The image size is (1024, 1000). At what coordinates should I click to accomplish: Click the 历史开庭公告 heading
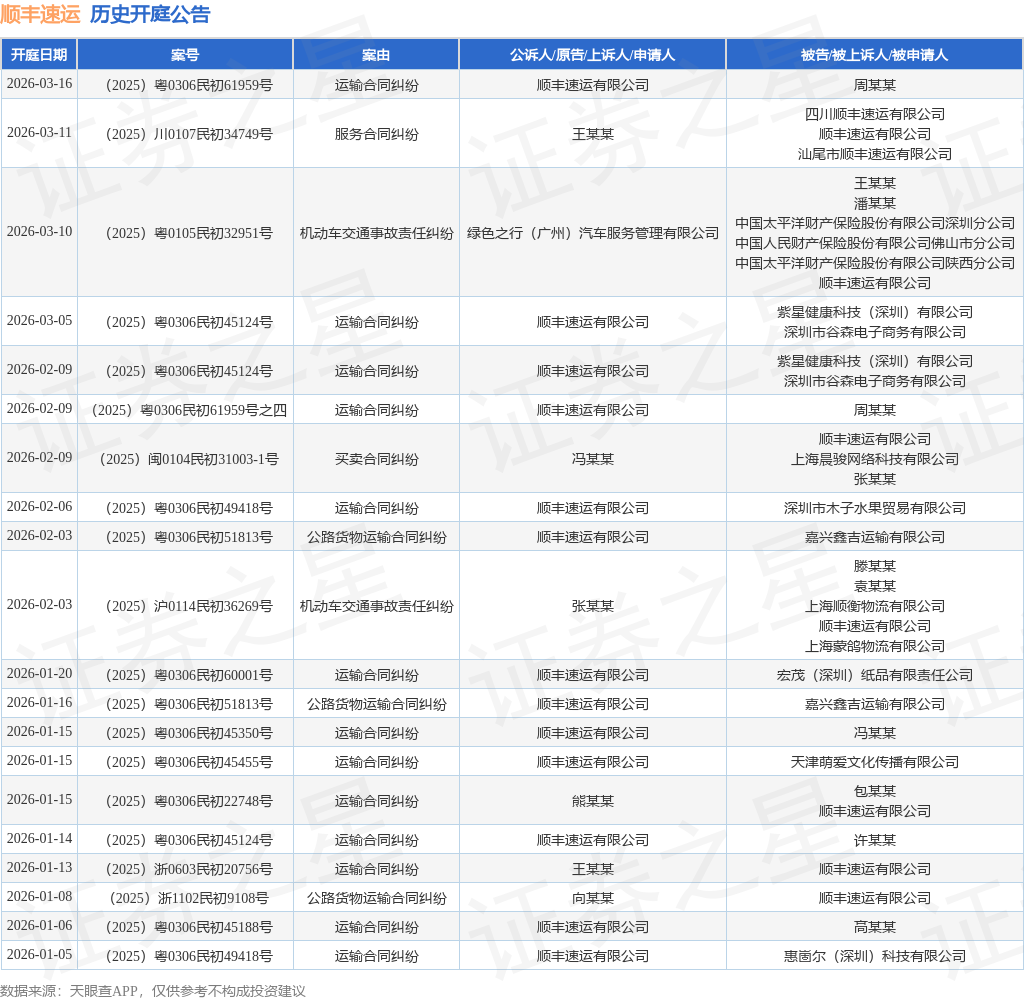pos(150,14)
